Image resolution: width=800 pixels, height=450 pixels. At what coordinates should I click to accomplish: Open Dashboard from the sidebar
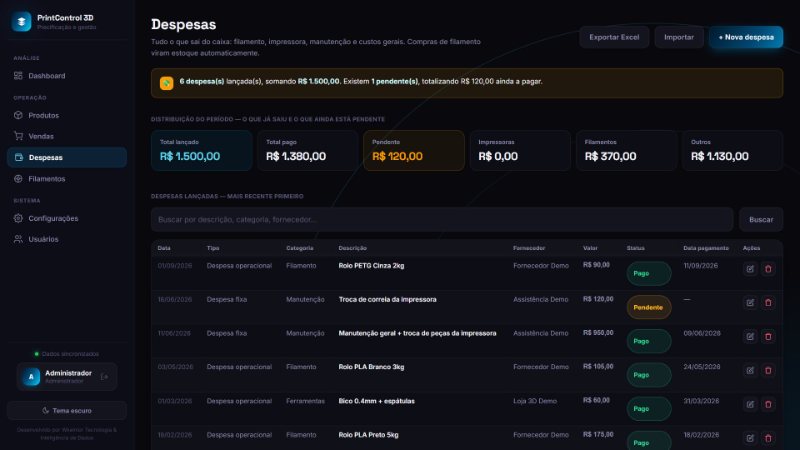click(67, 76)
